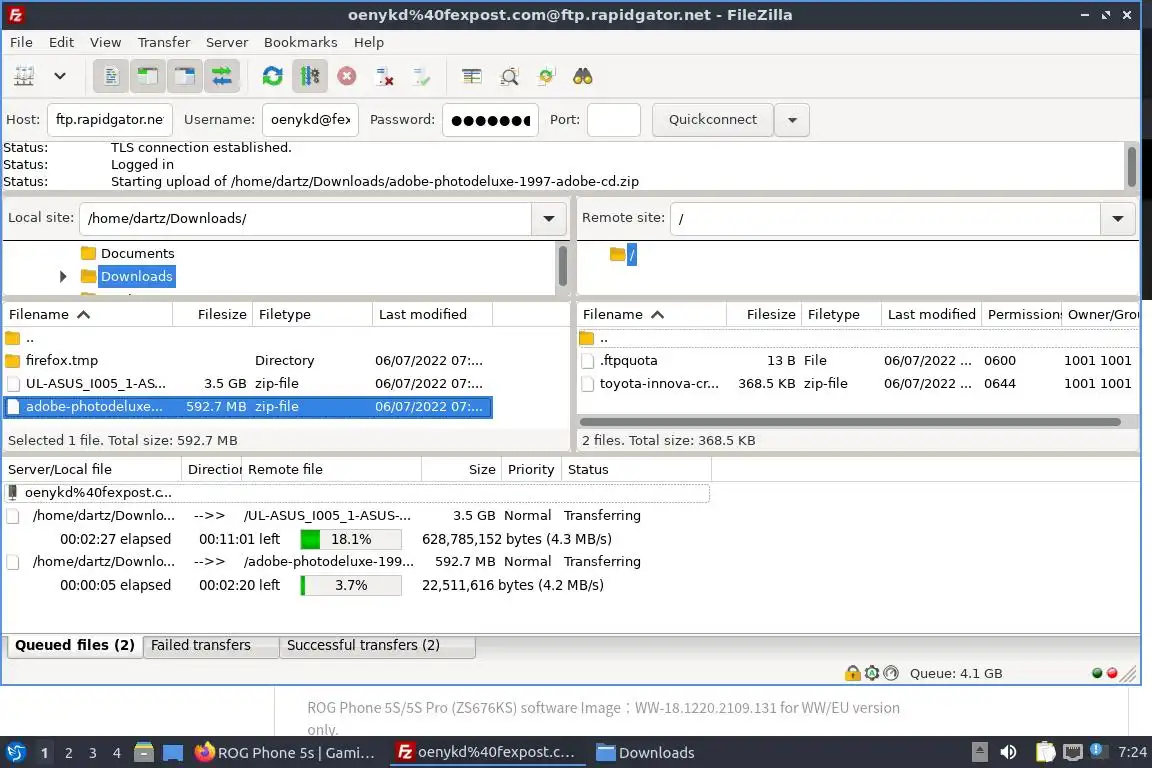Select toyota-innova-cr zip remote file
The image size is (1152, 768).
pyautogui.click(x=858, y=384)
